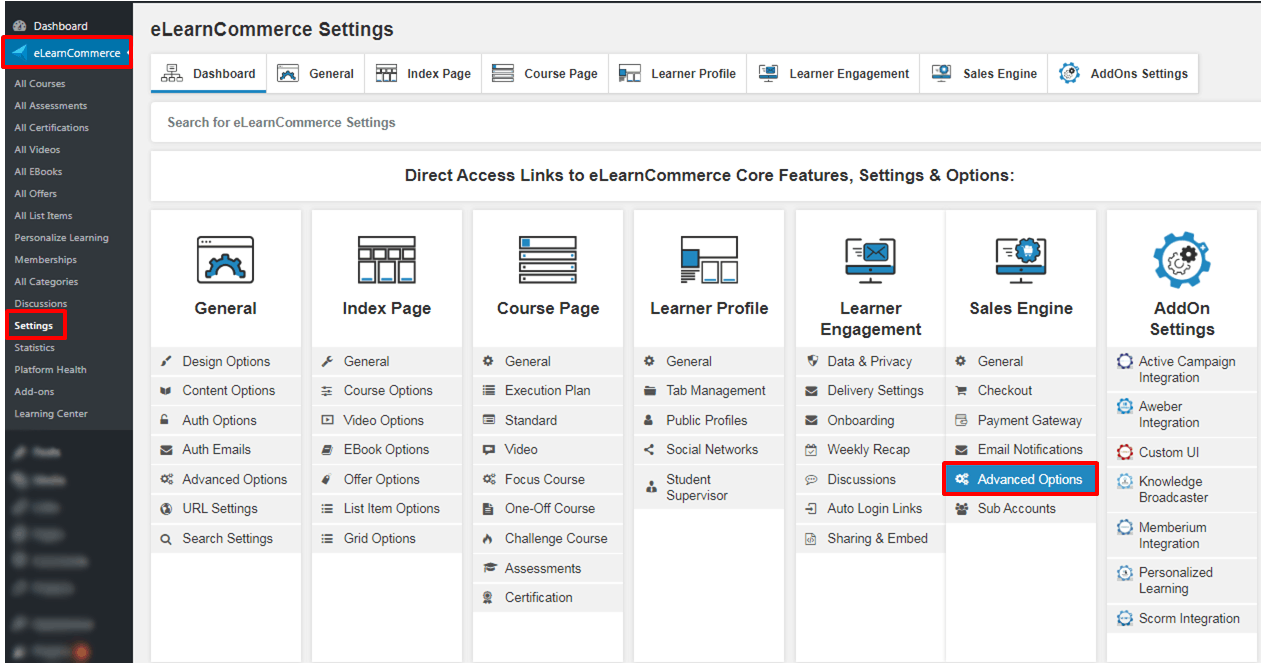Screen dimensions: 1262x664
Task: Click the Challenge Course link
Action: click(559, 537)
